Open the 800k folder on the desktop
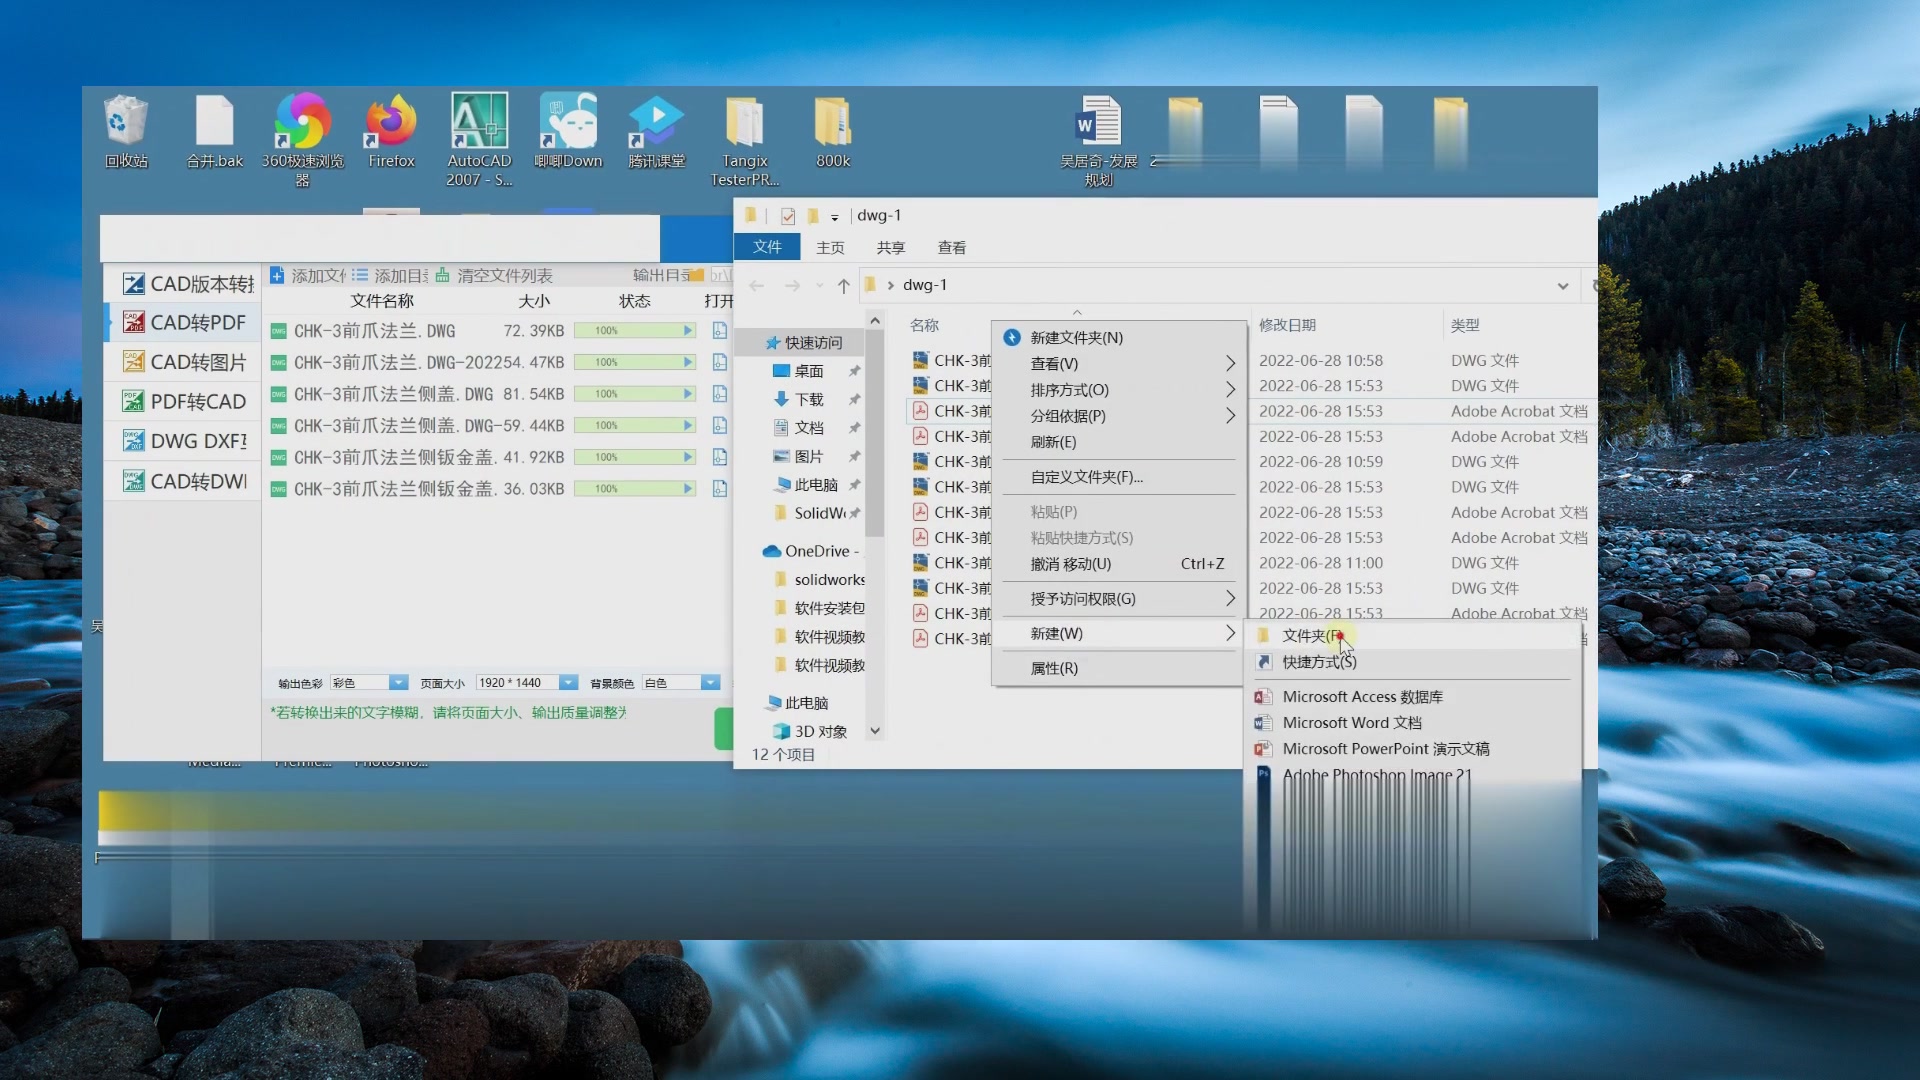 [x=833, y=132]
